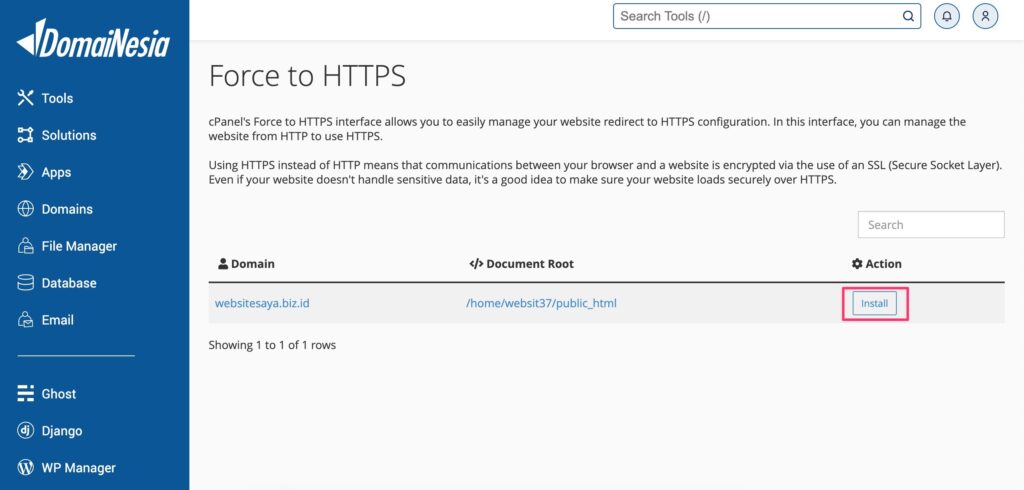Open the user account menu
This screenshot has width=1024, height=490.
(986, 16)
